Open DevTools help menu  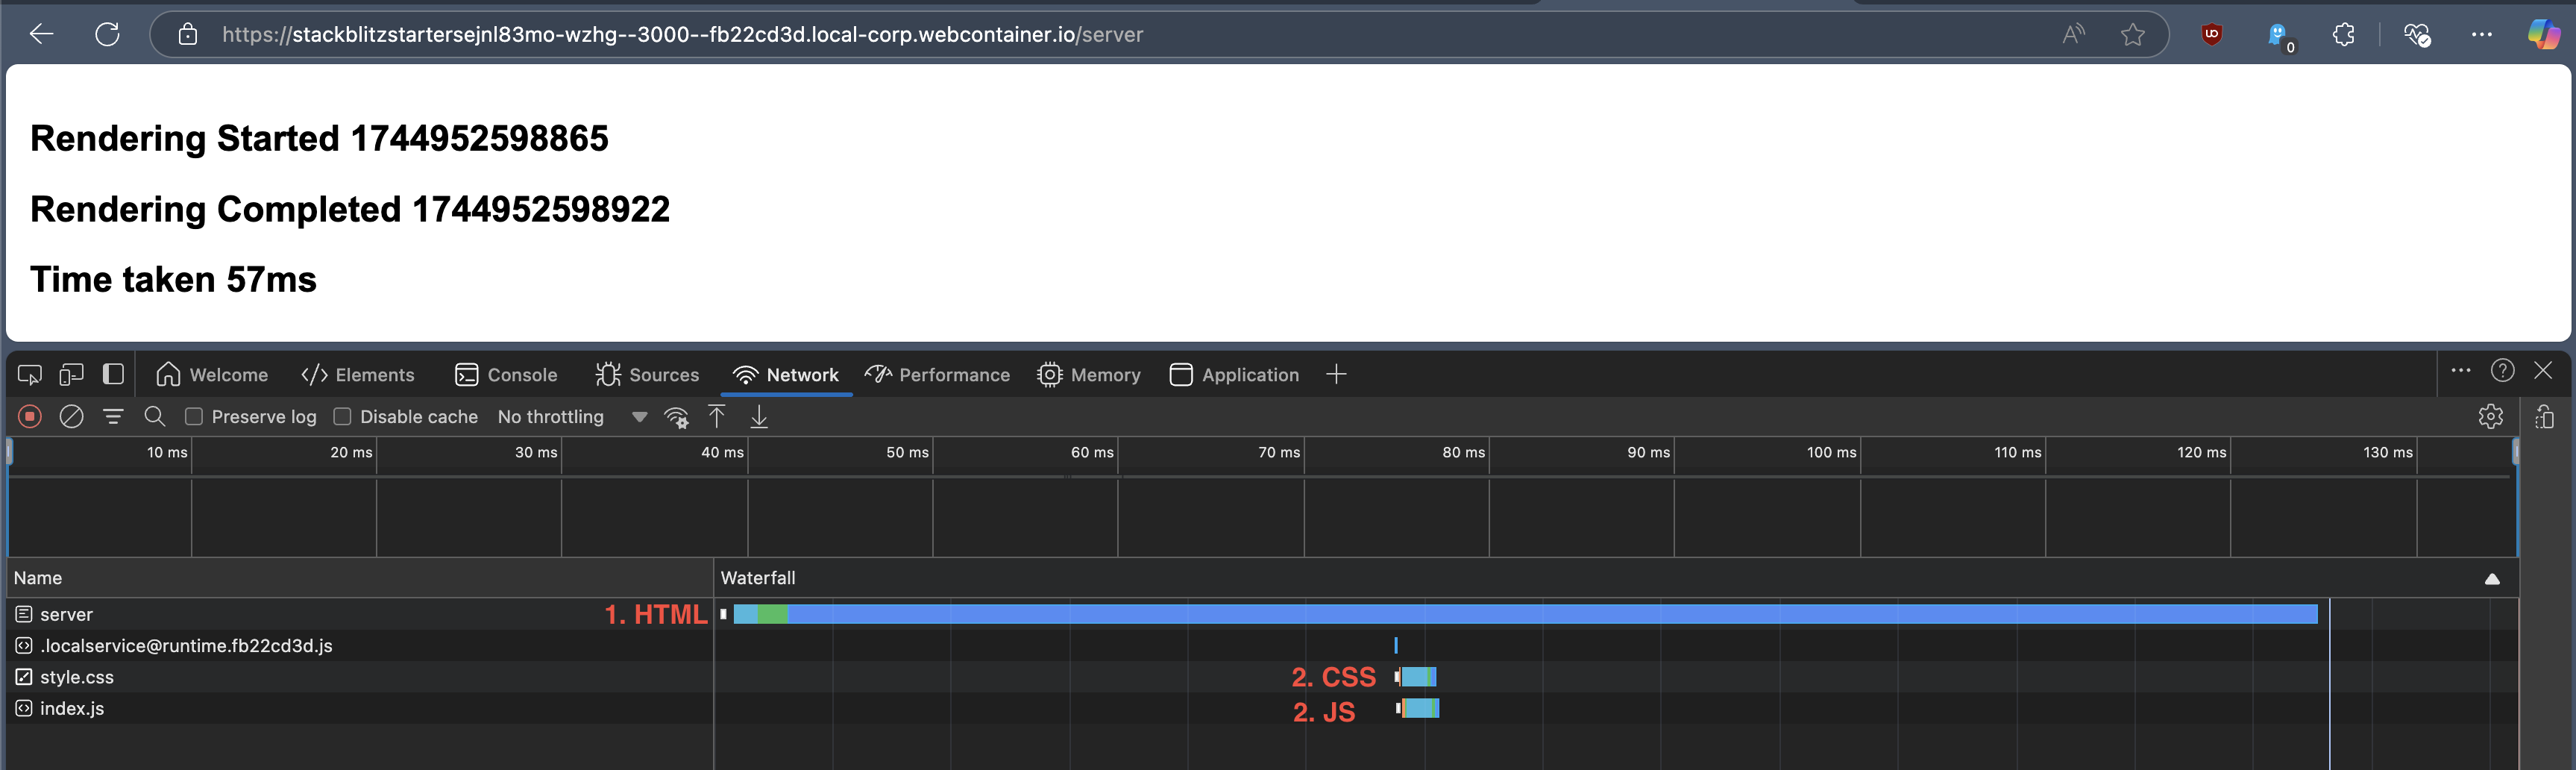pos(2503,371)
